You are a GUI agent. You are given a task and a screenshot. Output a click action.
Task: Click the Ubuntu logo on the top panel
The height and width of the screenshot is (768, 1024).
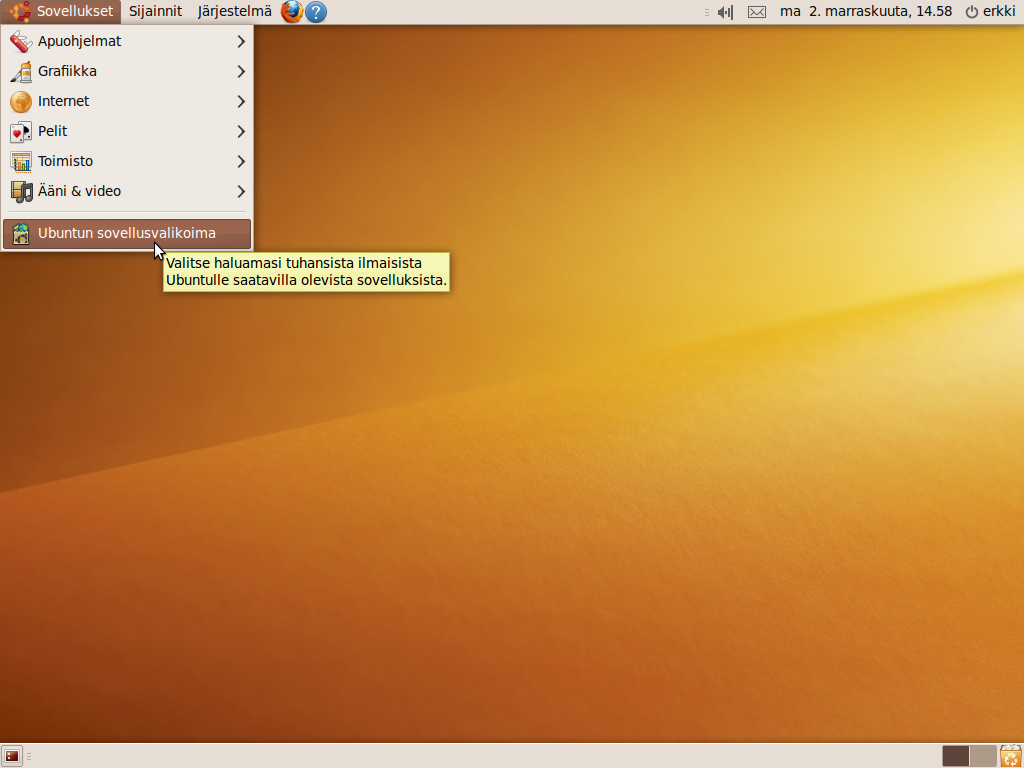click(20, 12)
